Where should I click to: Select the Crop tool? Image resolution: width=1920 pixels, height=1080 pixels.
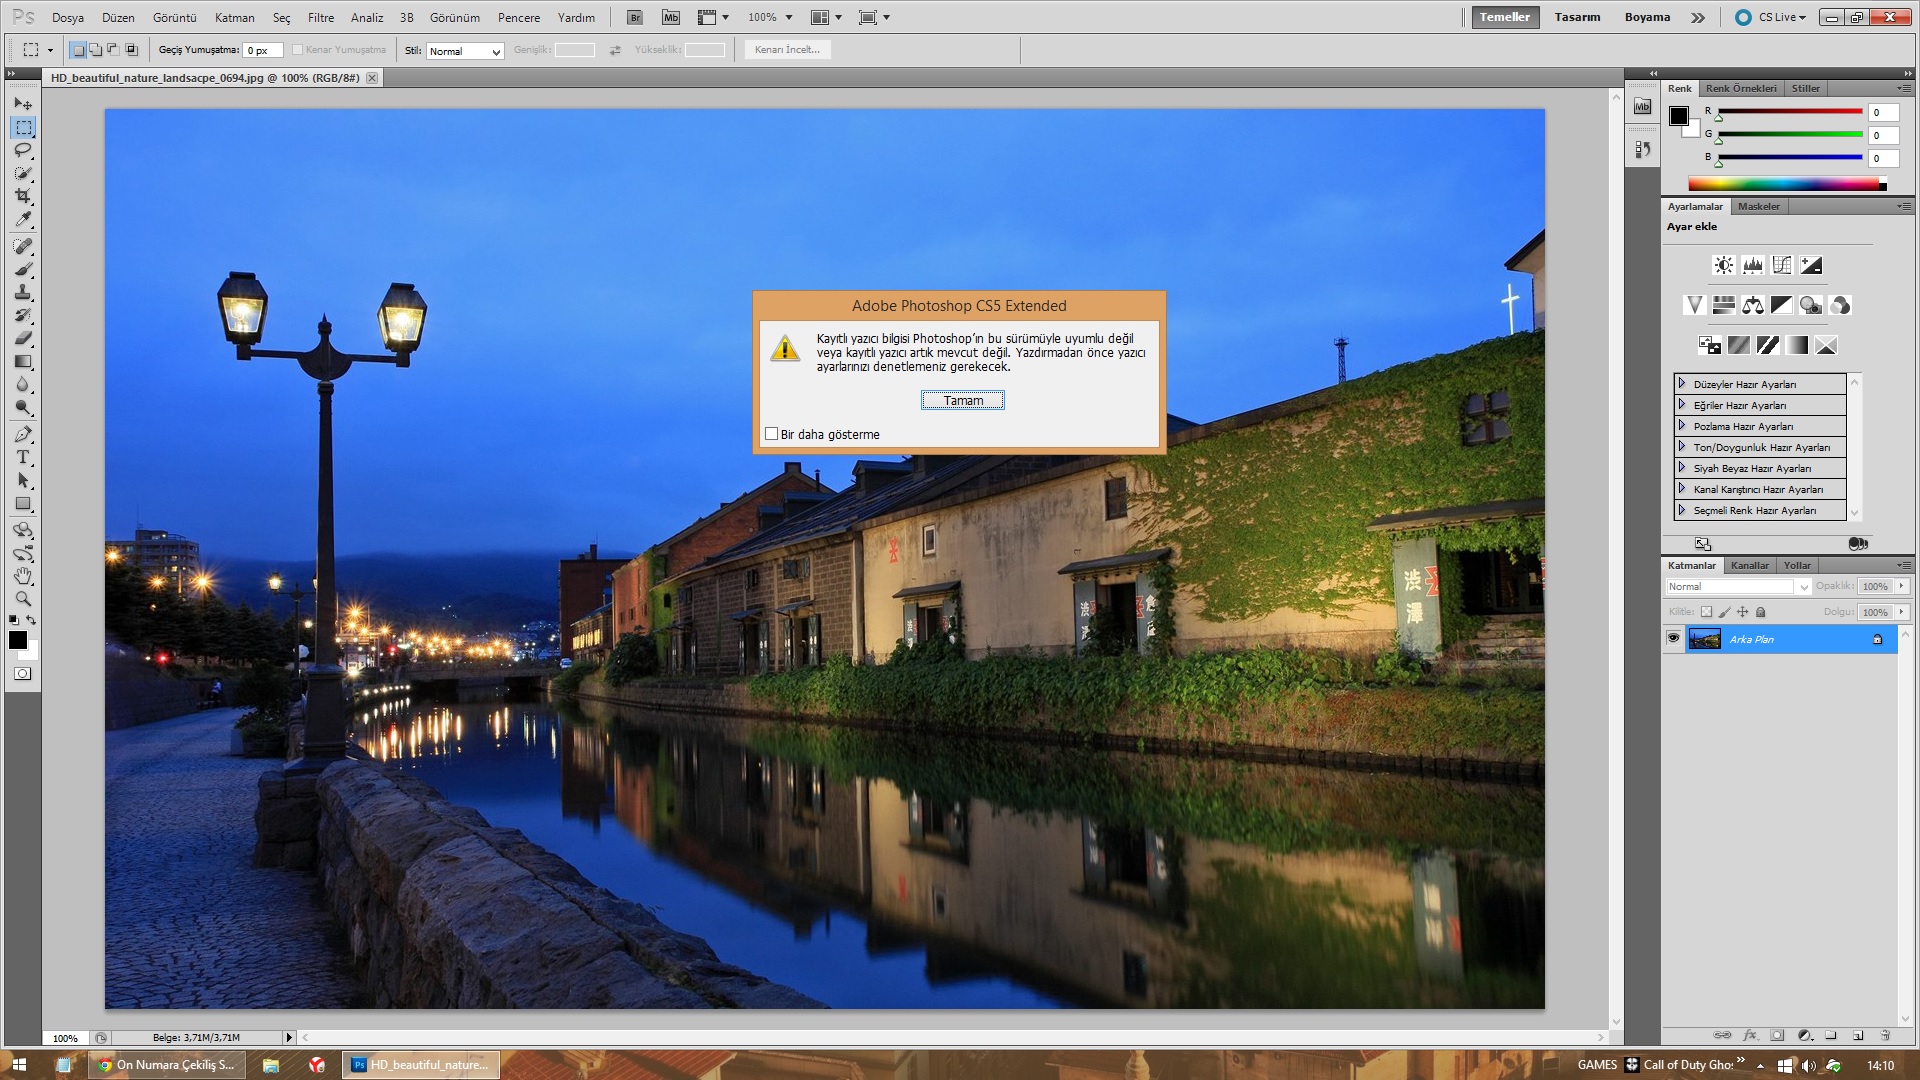[23, 196]
